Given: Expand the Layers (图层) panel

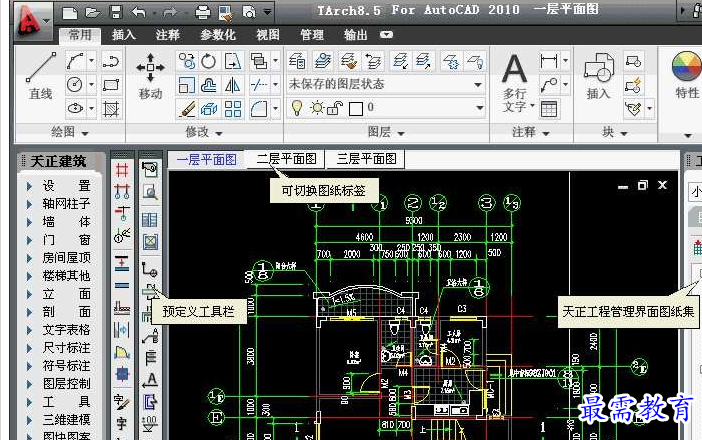Looking at the screenshot, I should pos(386,132).
